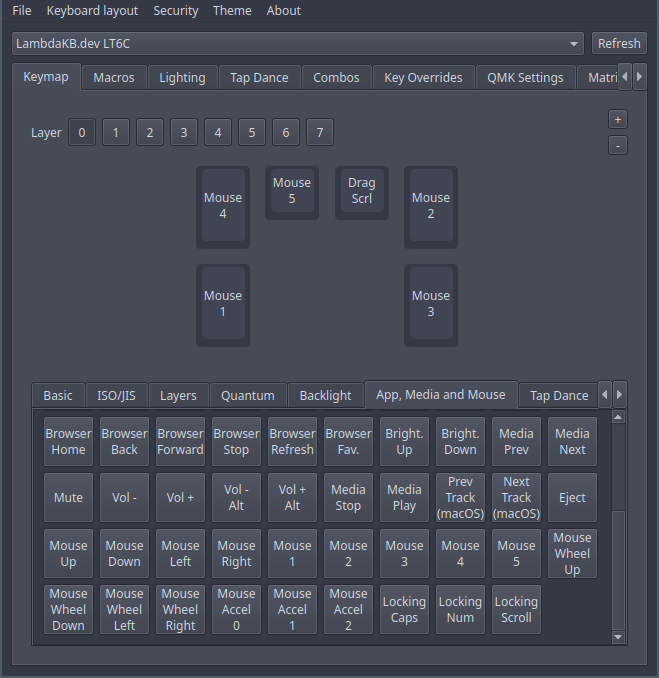Choose the Media Play keycode
659x678 pixels.
click(x=404, y=498)
